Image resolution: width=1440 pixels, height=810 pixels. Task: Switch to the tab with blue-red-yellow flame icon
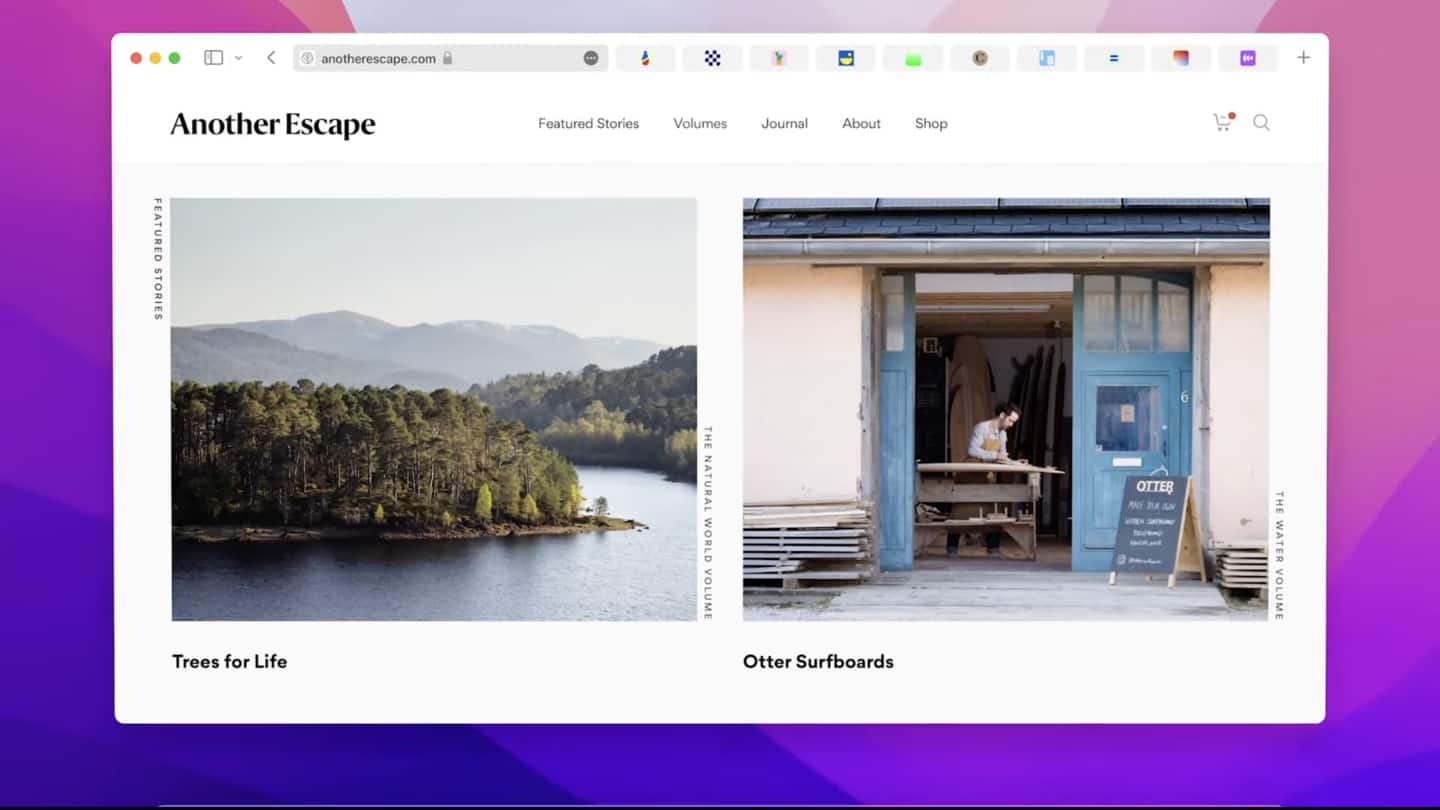[x=645, y=58]
